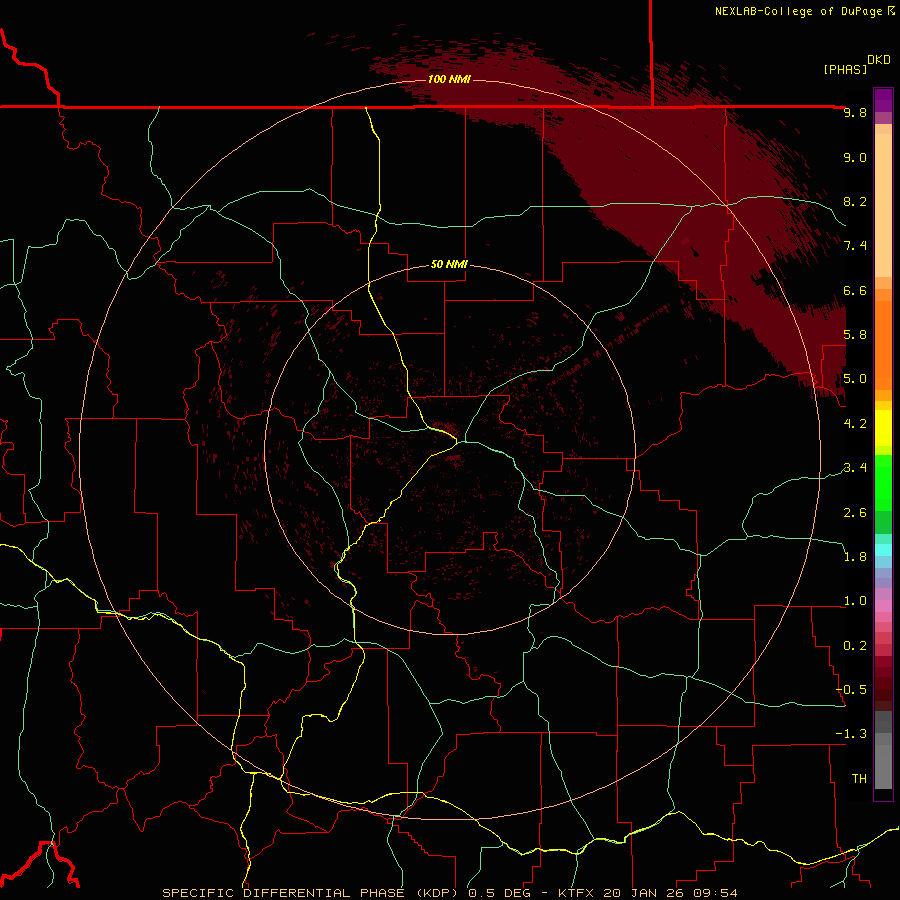Image resolution: width=900 pixels, height=900 pixels.
Task: Click the 7.4 legend value
Action: 855,246
